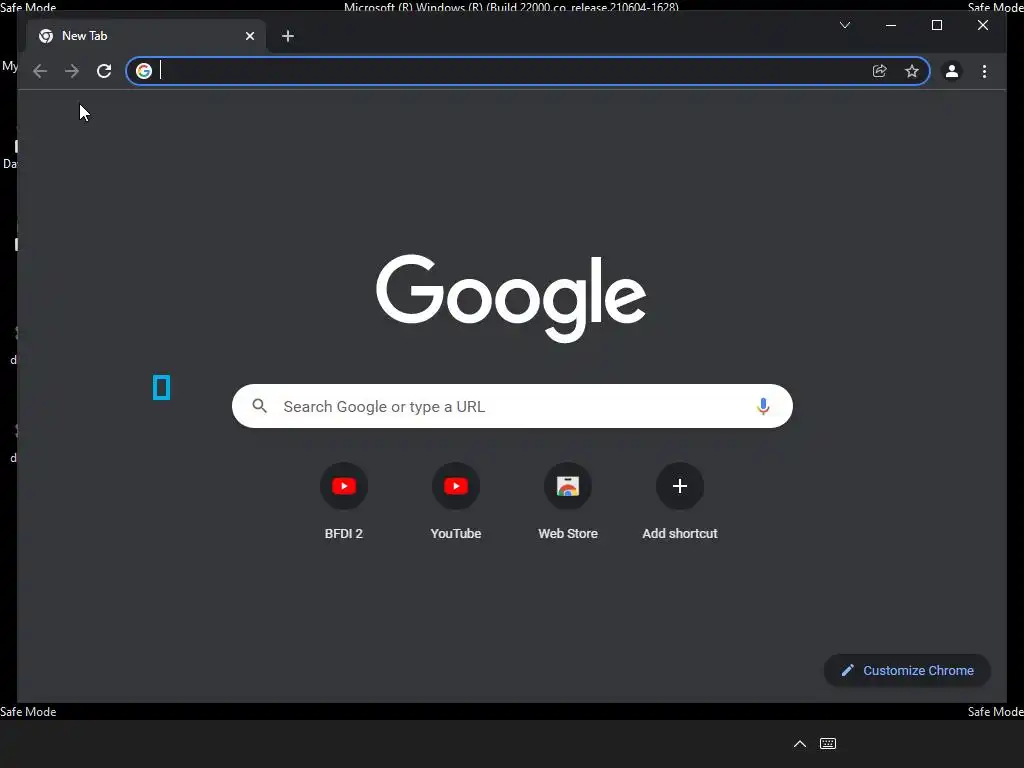Click Customize Chrome button
The width and height of the screenshot is (1024, 768).
[x=907, y=671]
